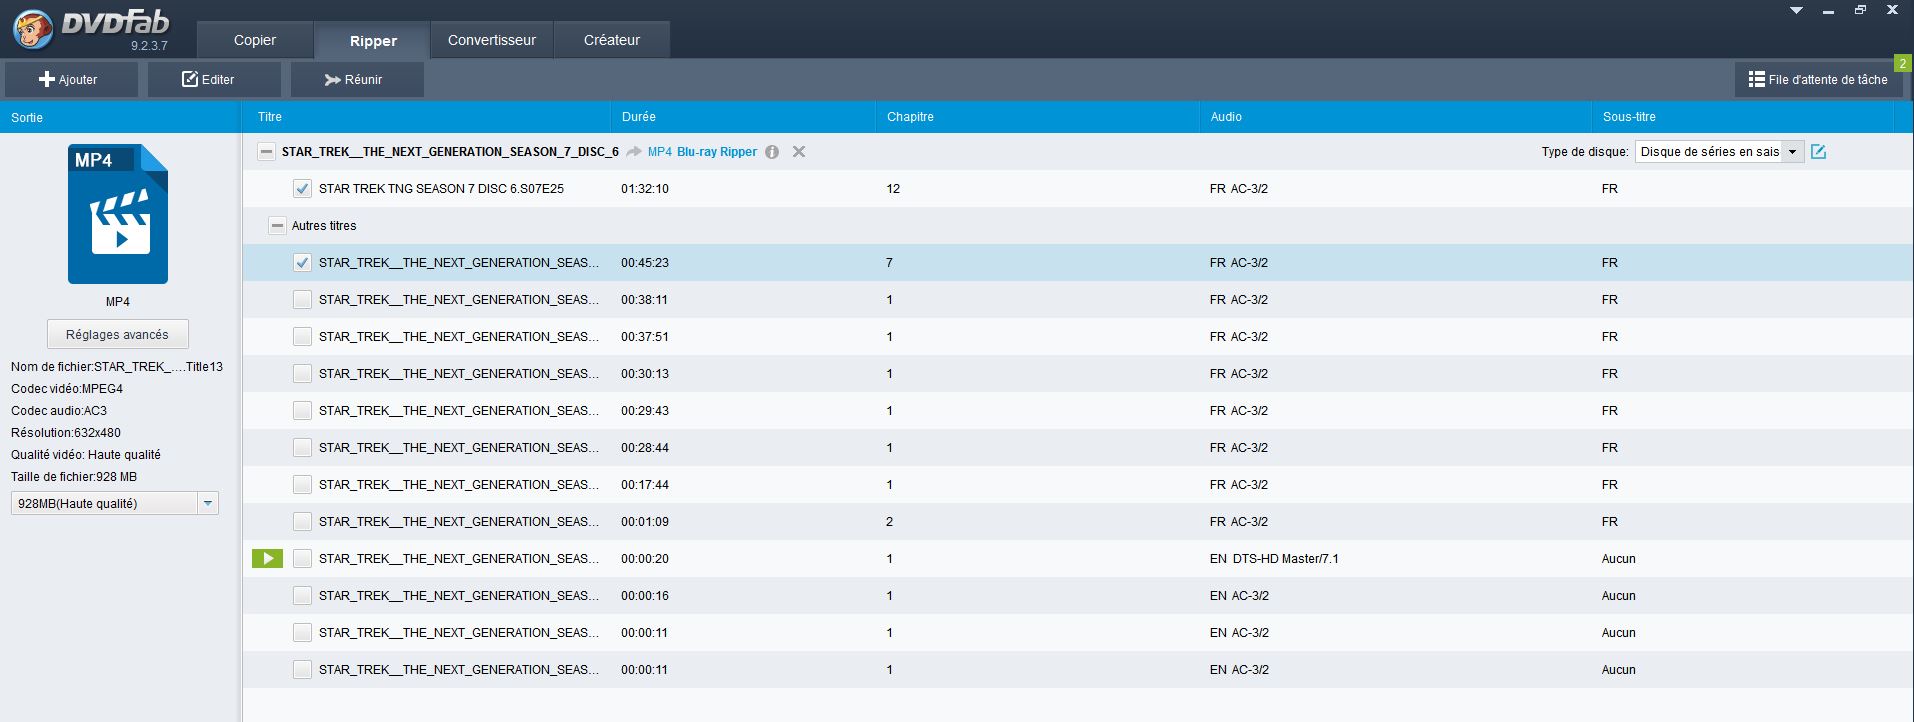Click the Sortie panel header

(120, 117)
